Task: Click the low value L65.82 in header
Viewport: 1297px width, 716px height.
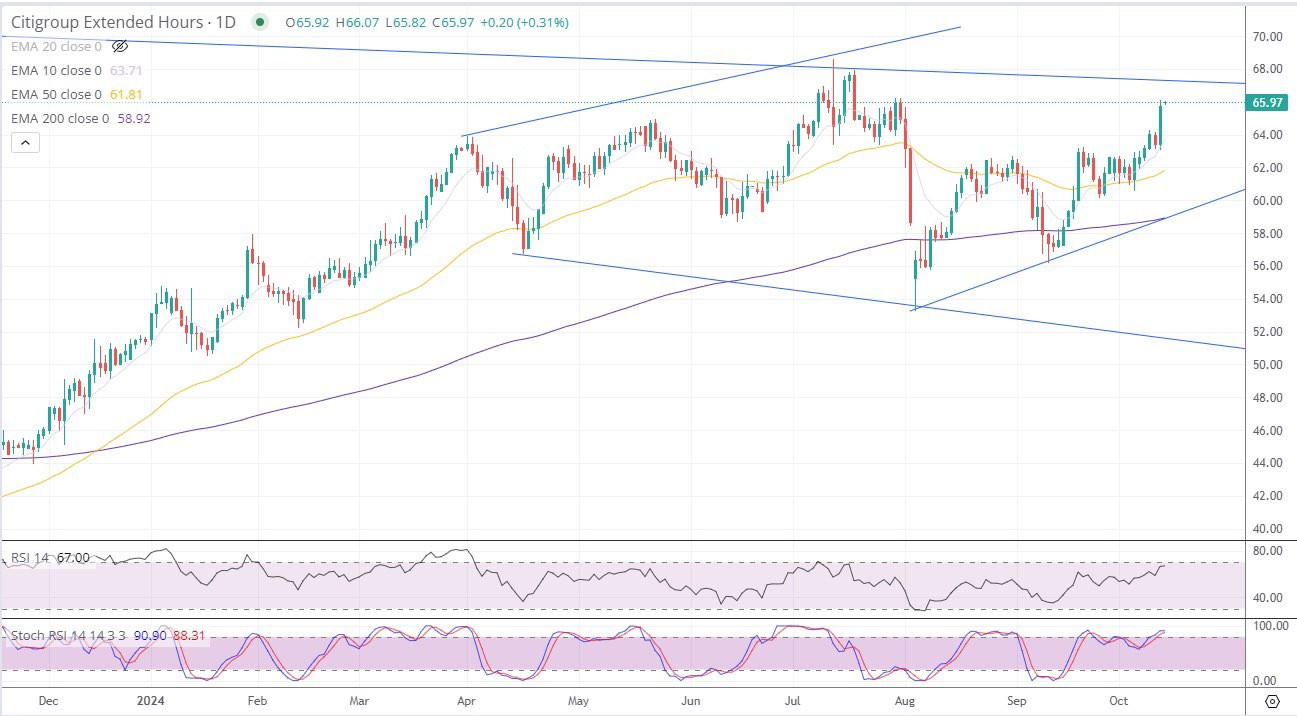Action: [405, 22]
